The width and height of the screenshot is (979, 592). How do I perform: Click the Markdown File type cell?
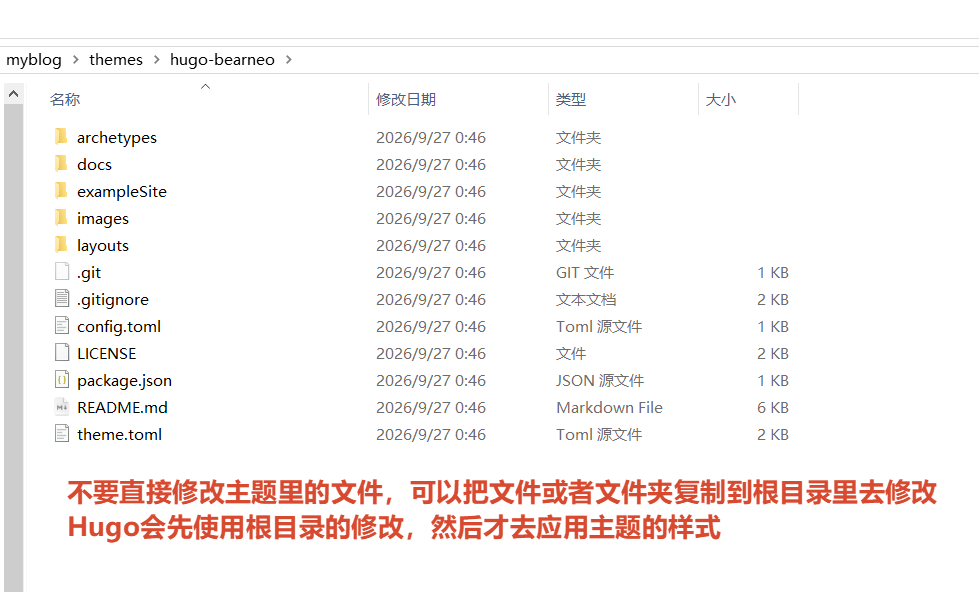pos(609,408)
